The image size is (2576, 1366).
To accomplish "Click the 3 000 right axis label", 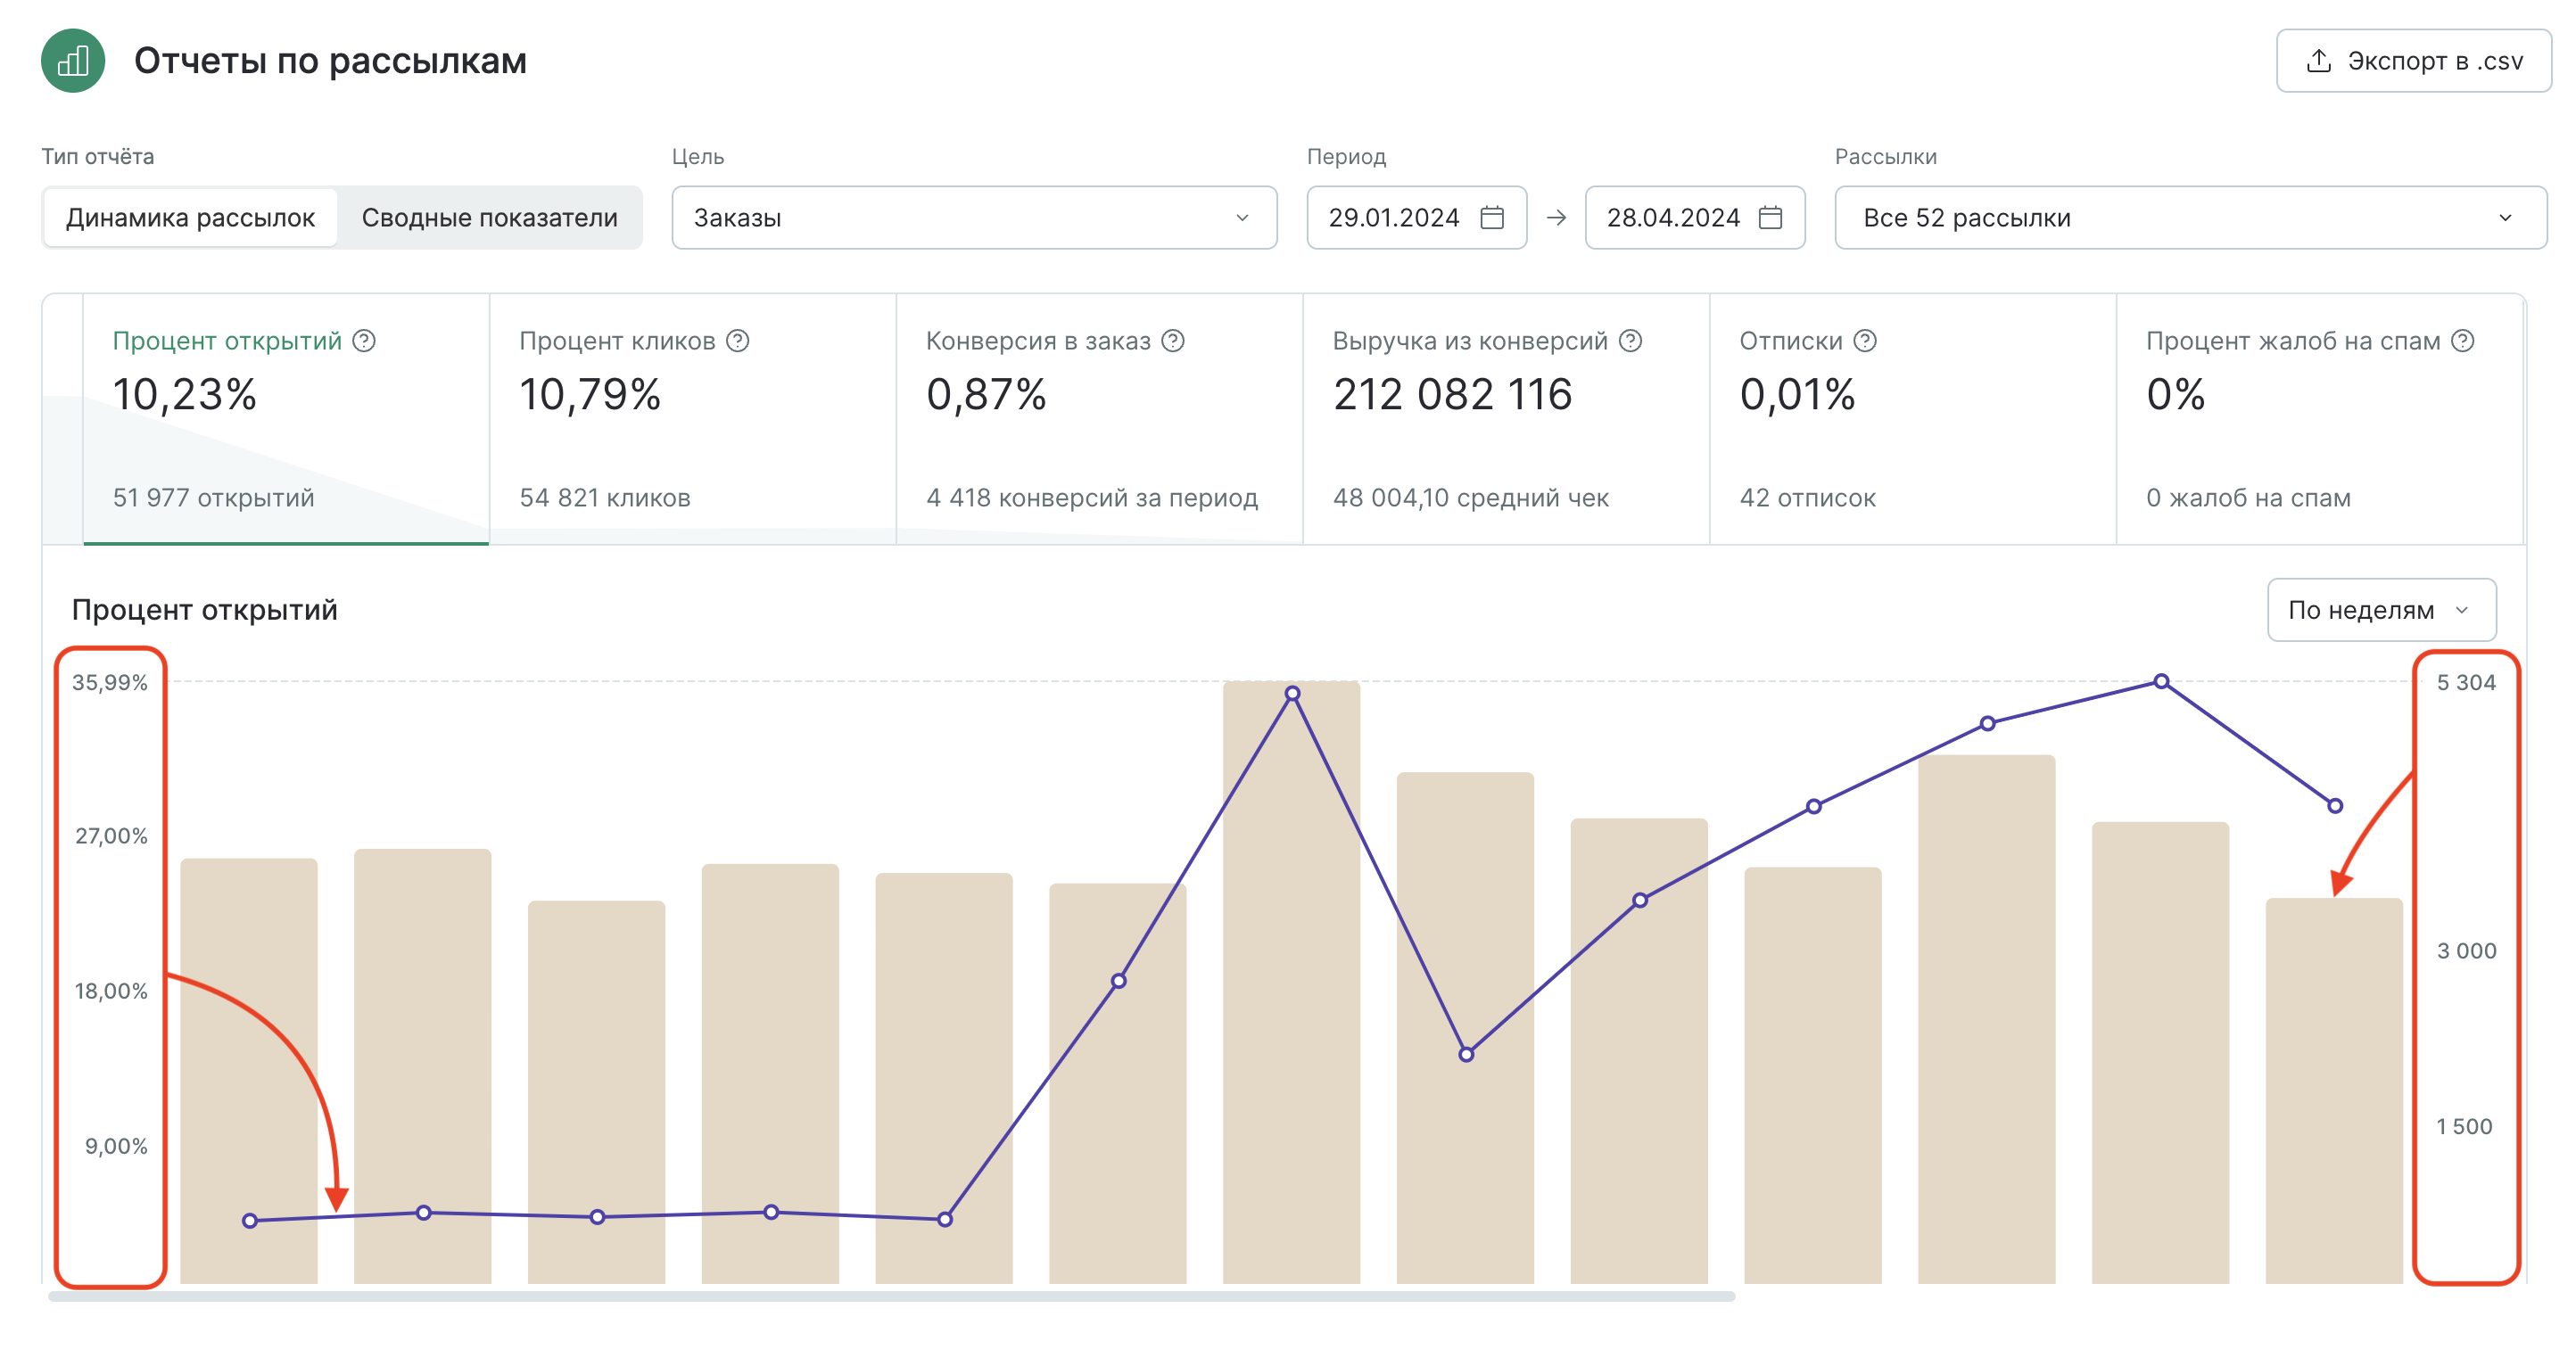I will (2466, 951).
